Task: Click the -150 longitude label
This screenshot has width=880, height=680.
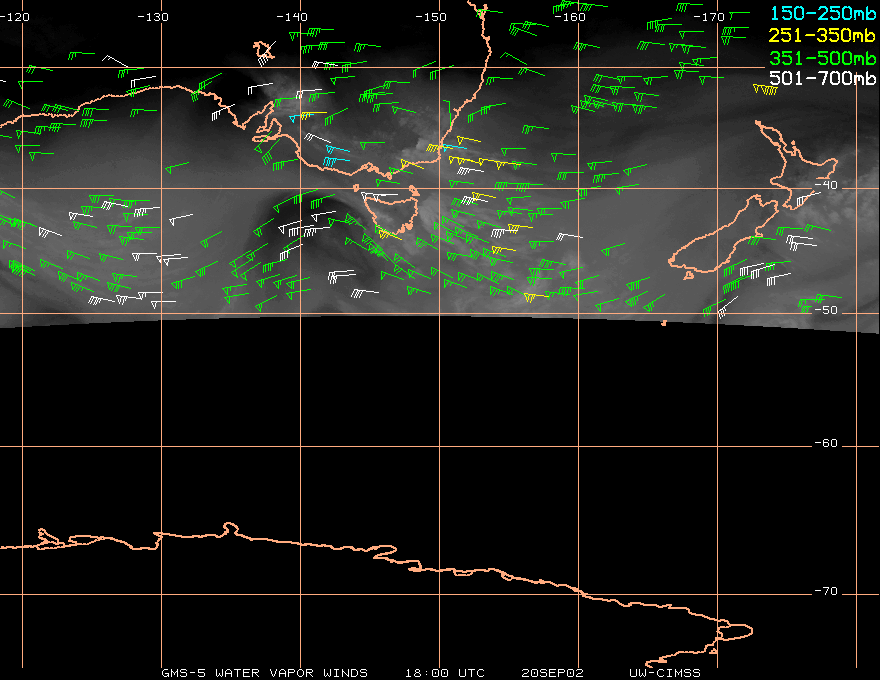Action: [431, 17]
